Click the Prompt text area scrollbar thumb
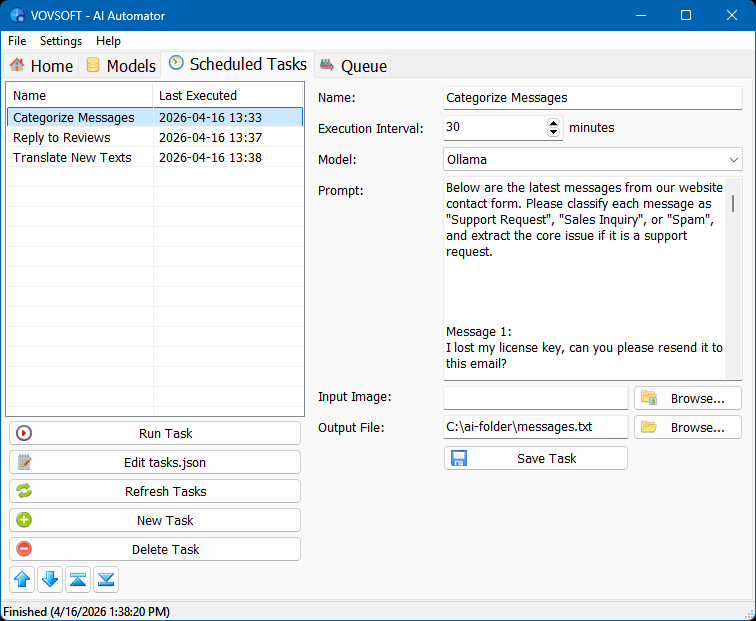 point(733,203)
